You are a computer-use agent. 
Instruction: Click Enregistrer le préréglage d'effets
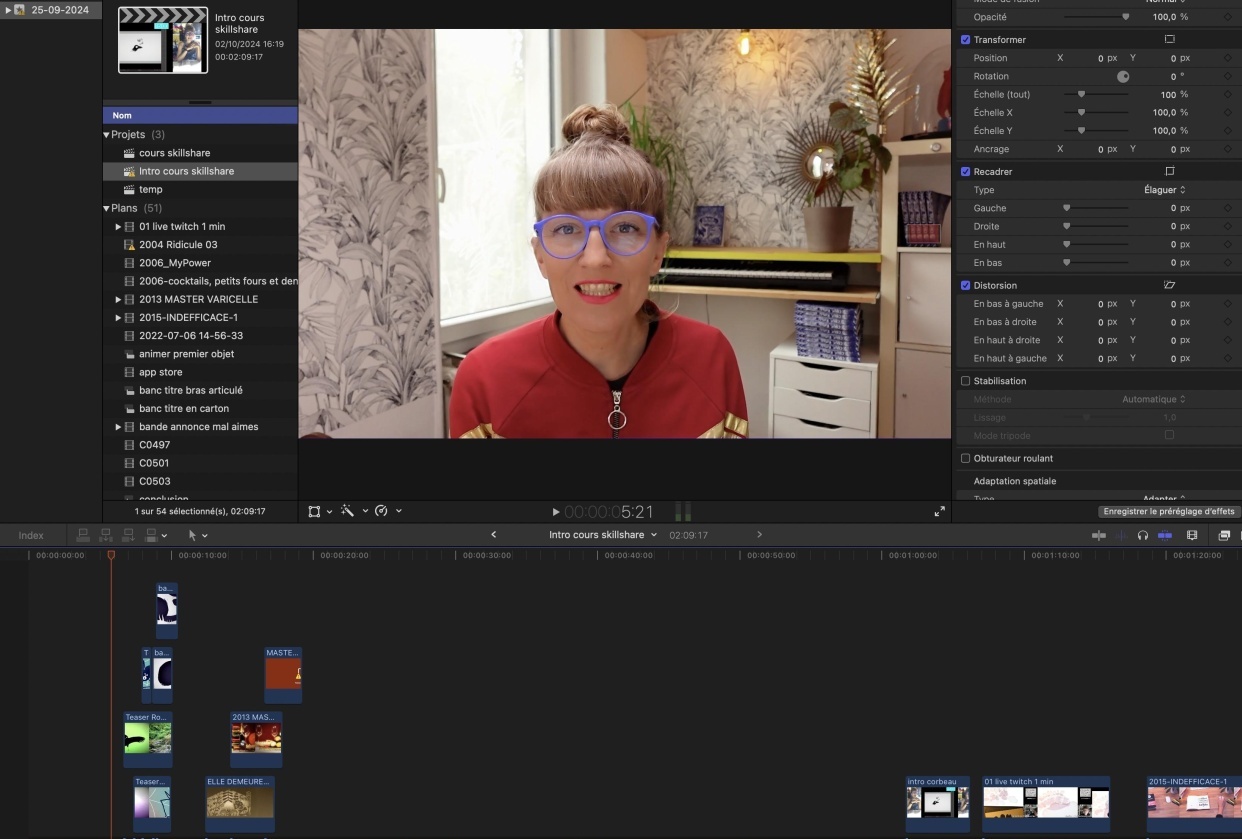[1169, 511]
